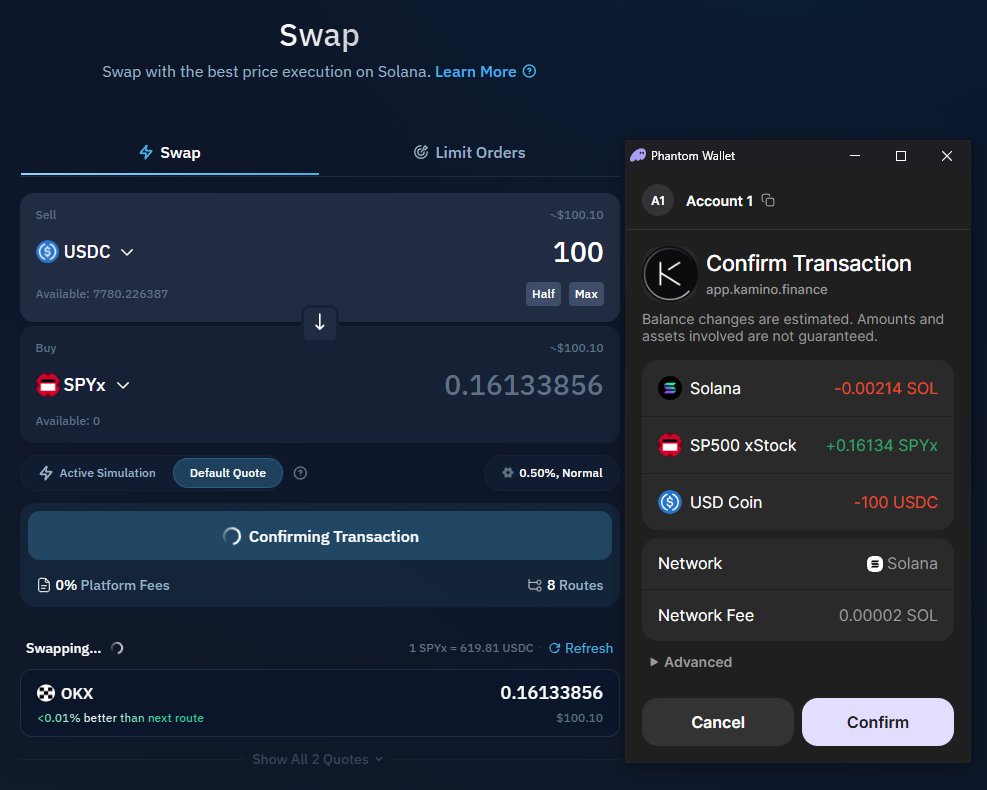Maximize the Phantom Wallet window

901,155
